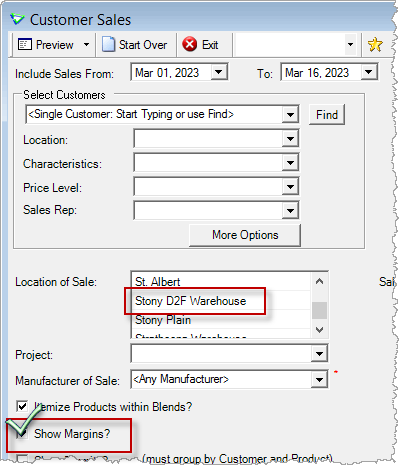399x465 pixels.
Task: Open the Include Sales From date picker
Action: (219, 72)
